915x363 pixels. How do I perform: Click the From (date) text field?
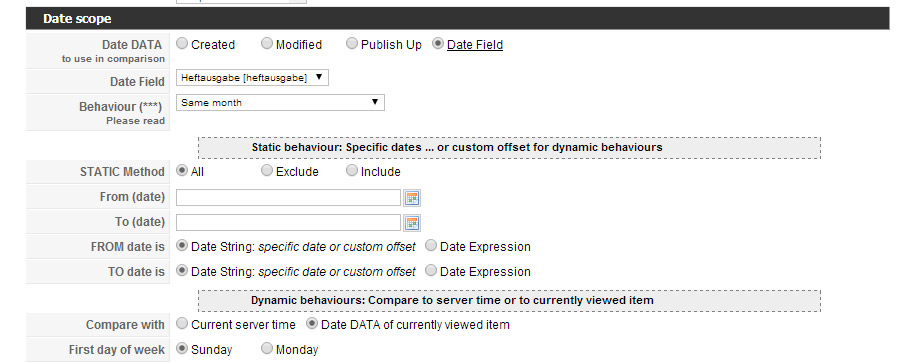click(288, 198)
